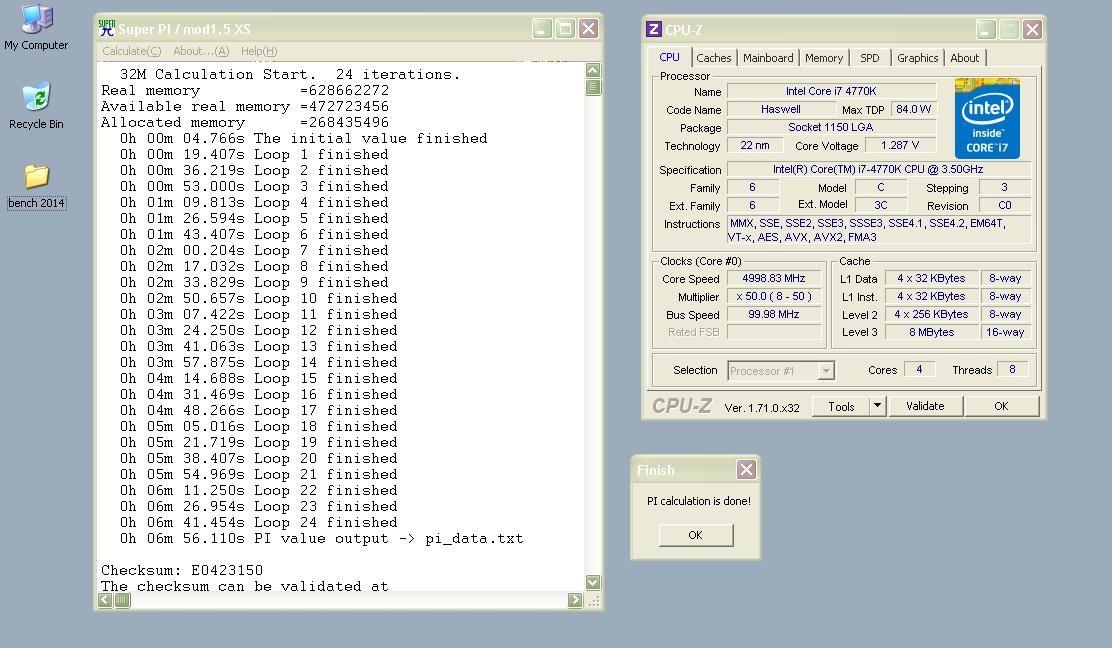Click the Loop 24 finished line
1112x648 pixels.
[258, 523]
